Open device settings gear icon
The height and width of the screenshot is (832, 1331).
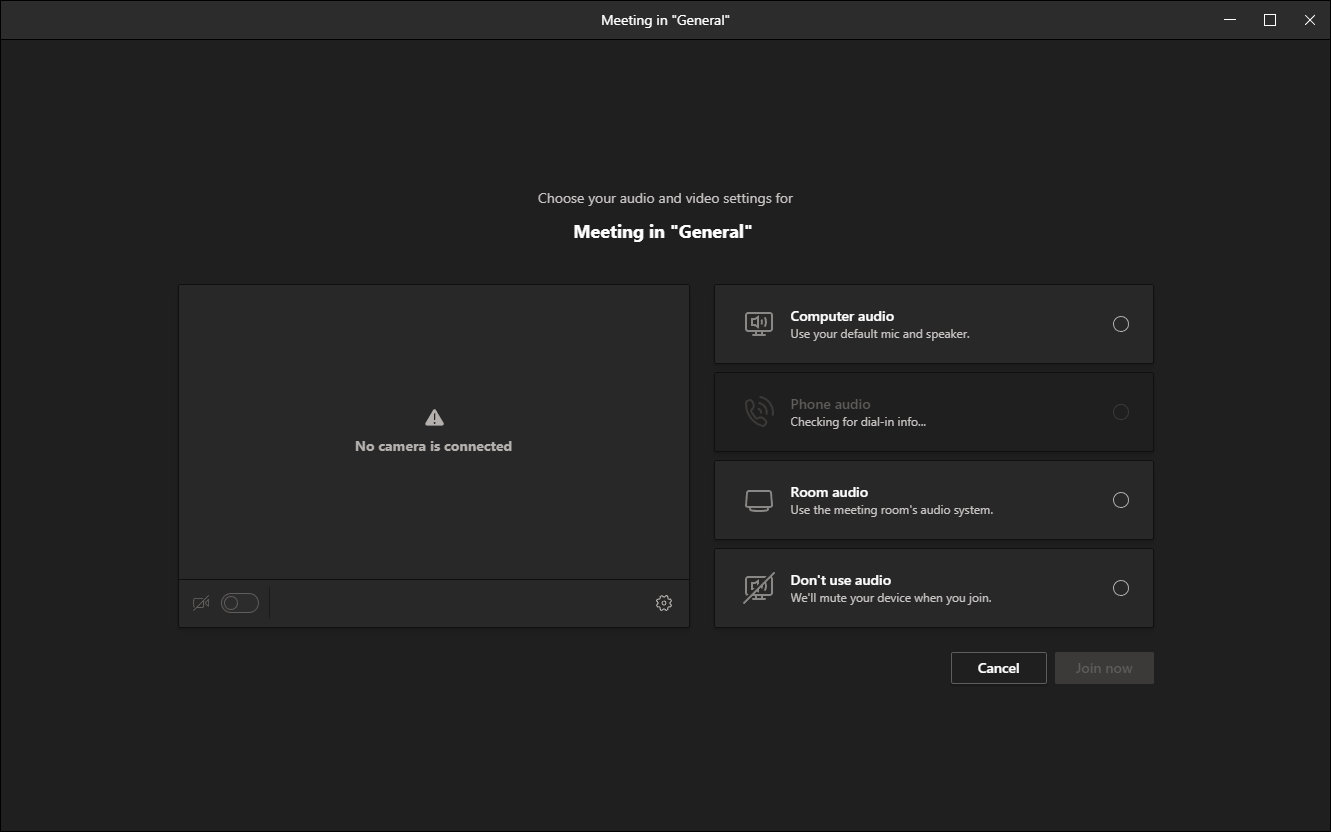[664, 603]
